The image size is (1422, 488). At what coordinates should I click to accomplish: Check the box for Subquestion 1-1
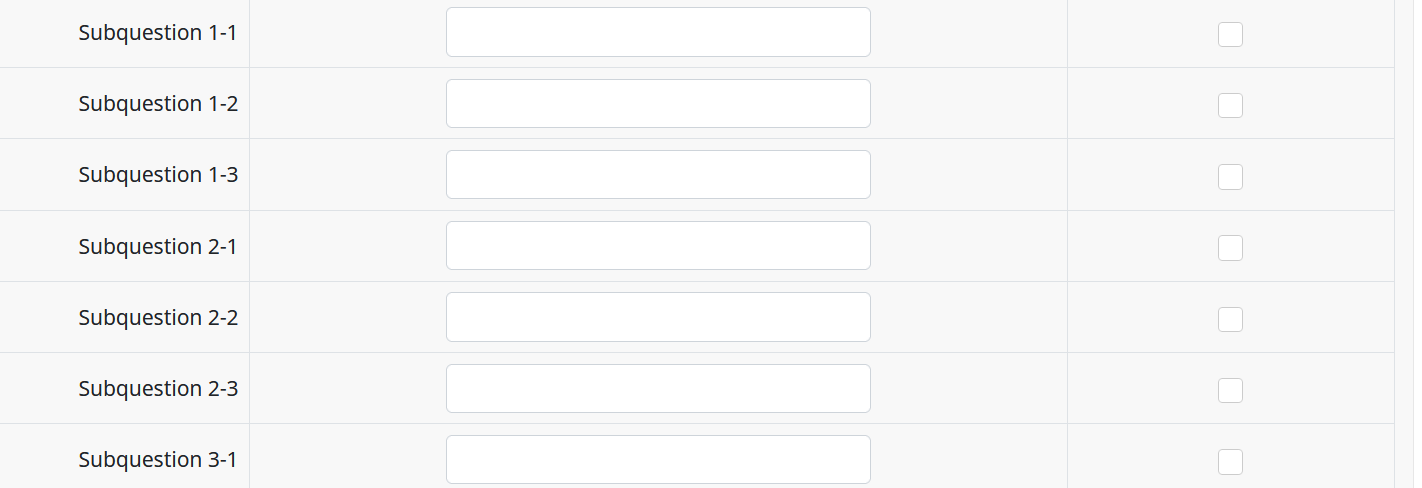(1230, 34)
